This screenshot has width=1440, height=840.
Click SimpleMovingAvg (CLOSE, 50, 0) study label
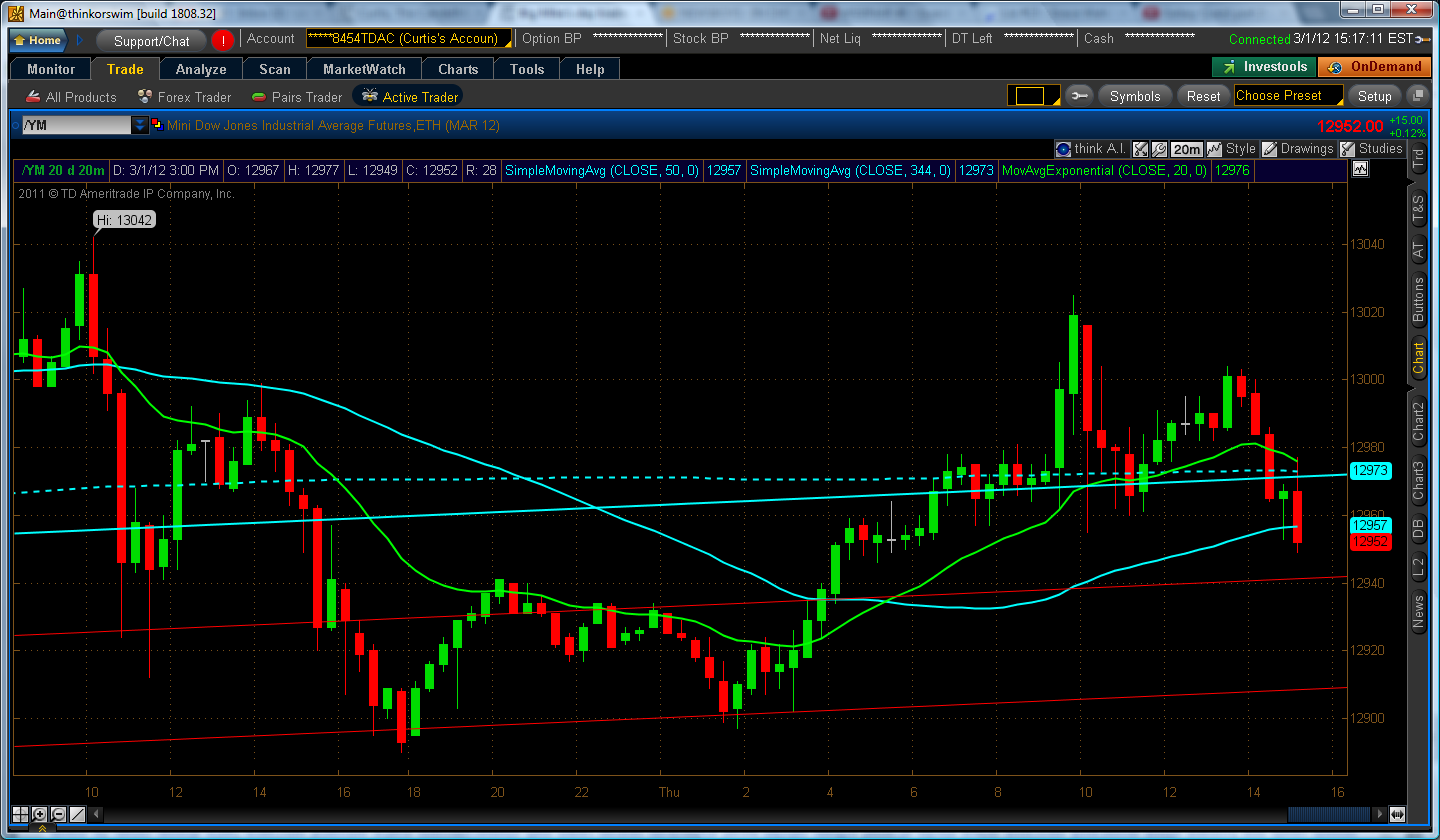(x=602, y=170)
